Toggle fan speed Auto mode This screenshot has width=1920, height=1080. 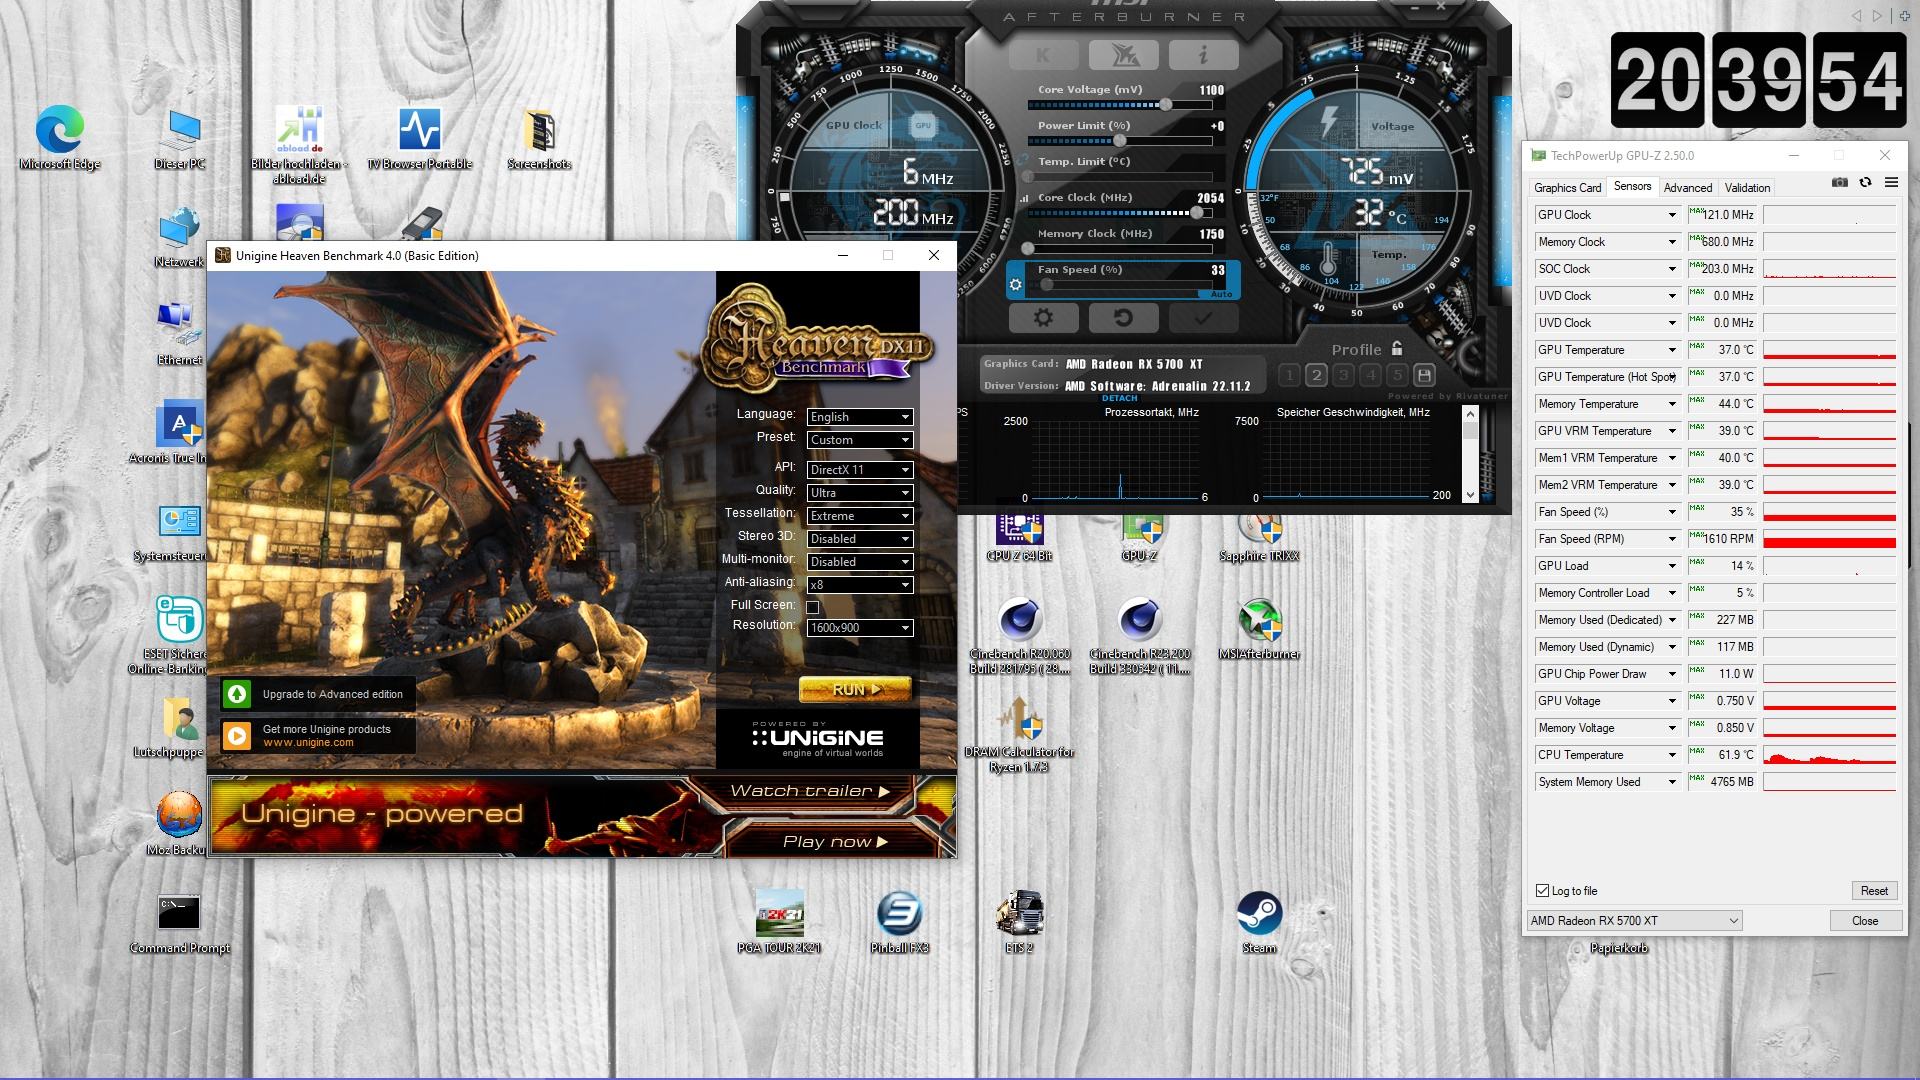pos(1221,295)
